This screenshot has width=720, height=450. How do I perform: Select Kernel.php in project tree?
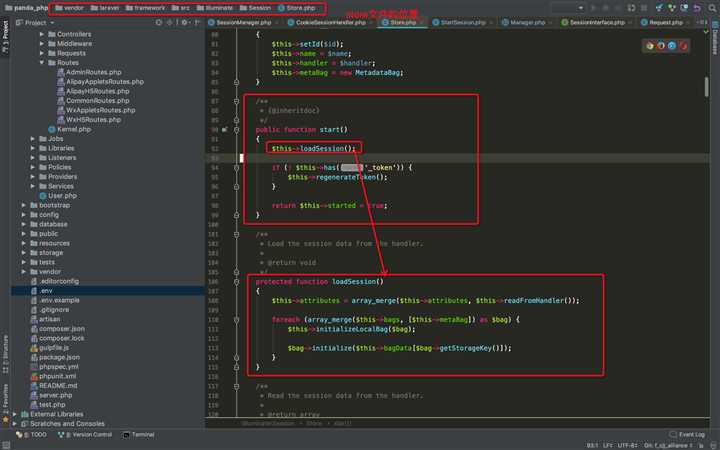click(69, 129)
